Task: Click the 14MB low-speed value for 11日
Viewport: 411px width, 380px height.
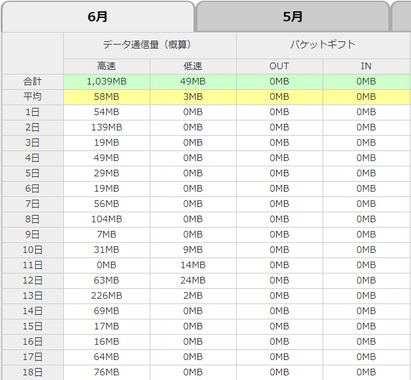Action: [x=193, y=265]
